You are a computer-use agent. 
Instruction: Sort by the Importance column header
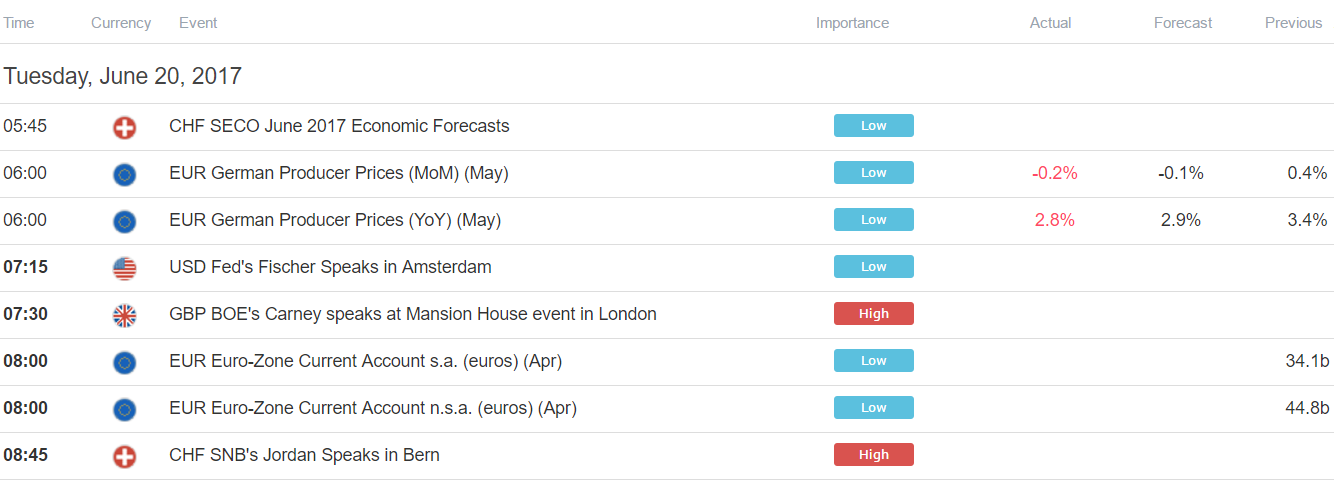point(852,23)
